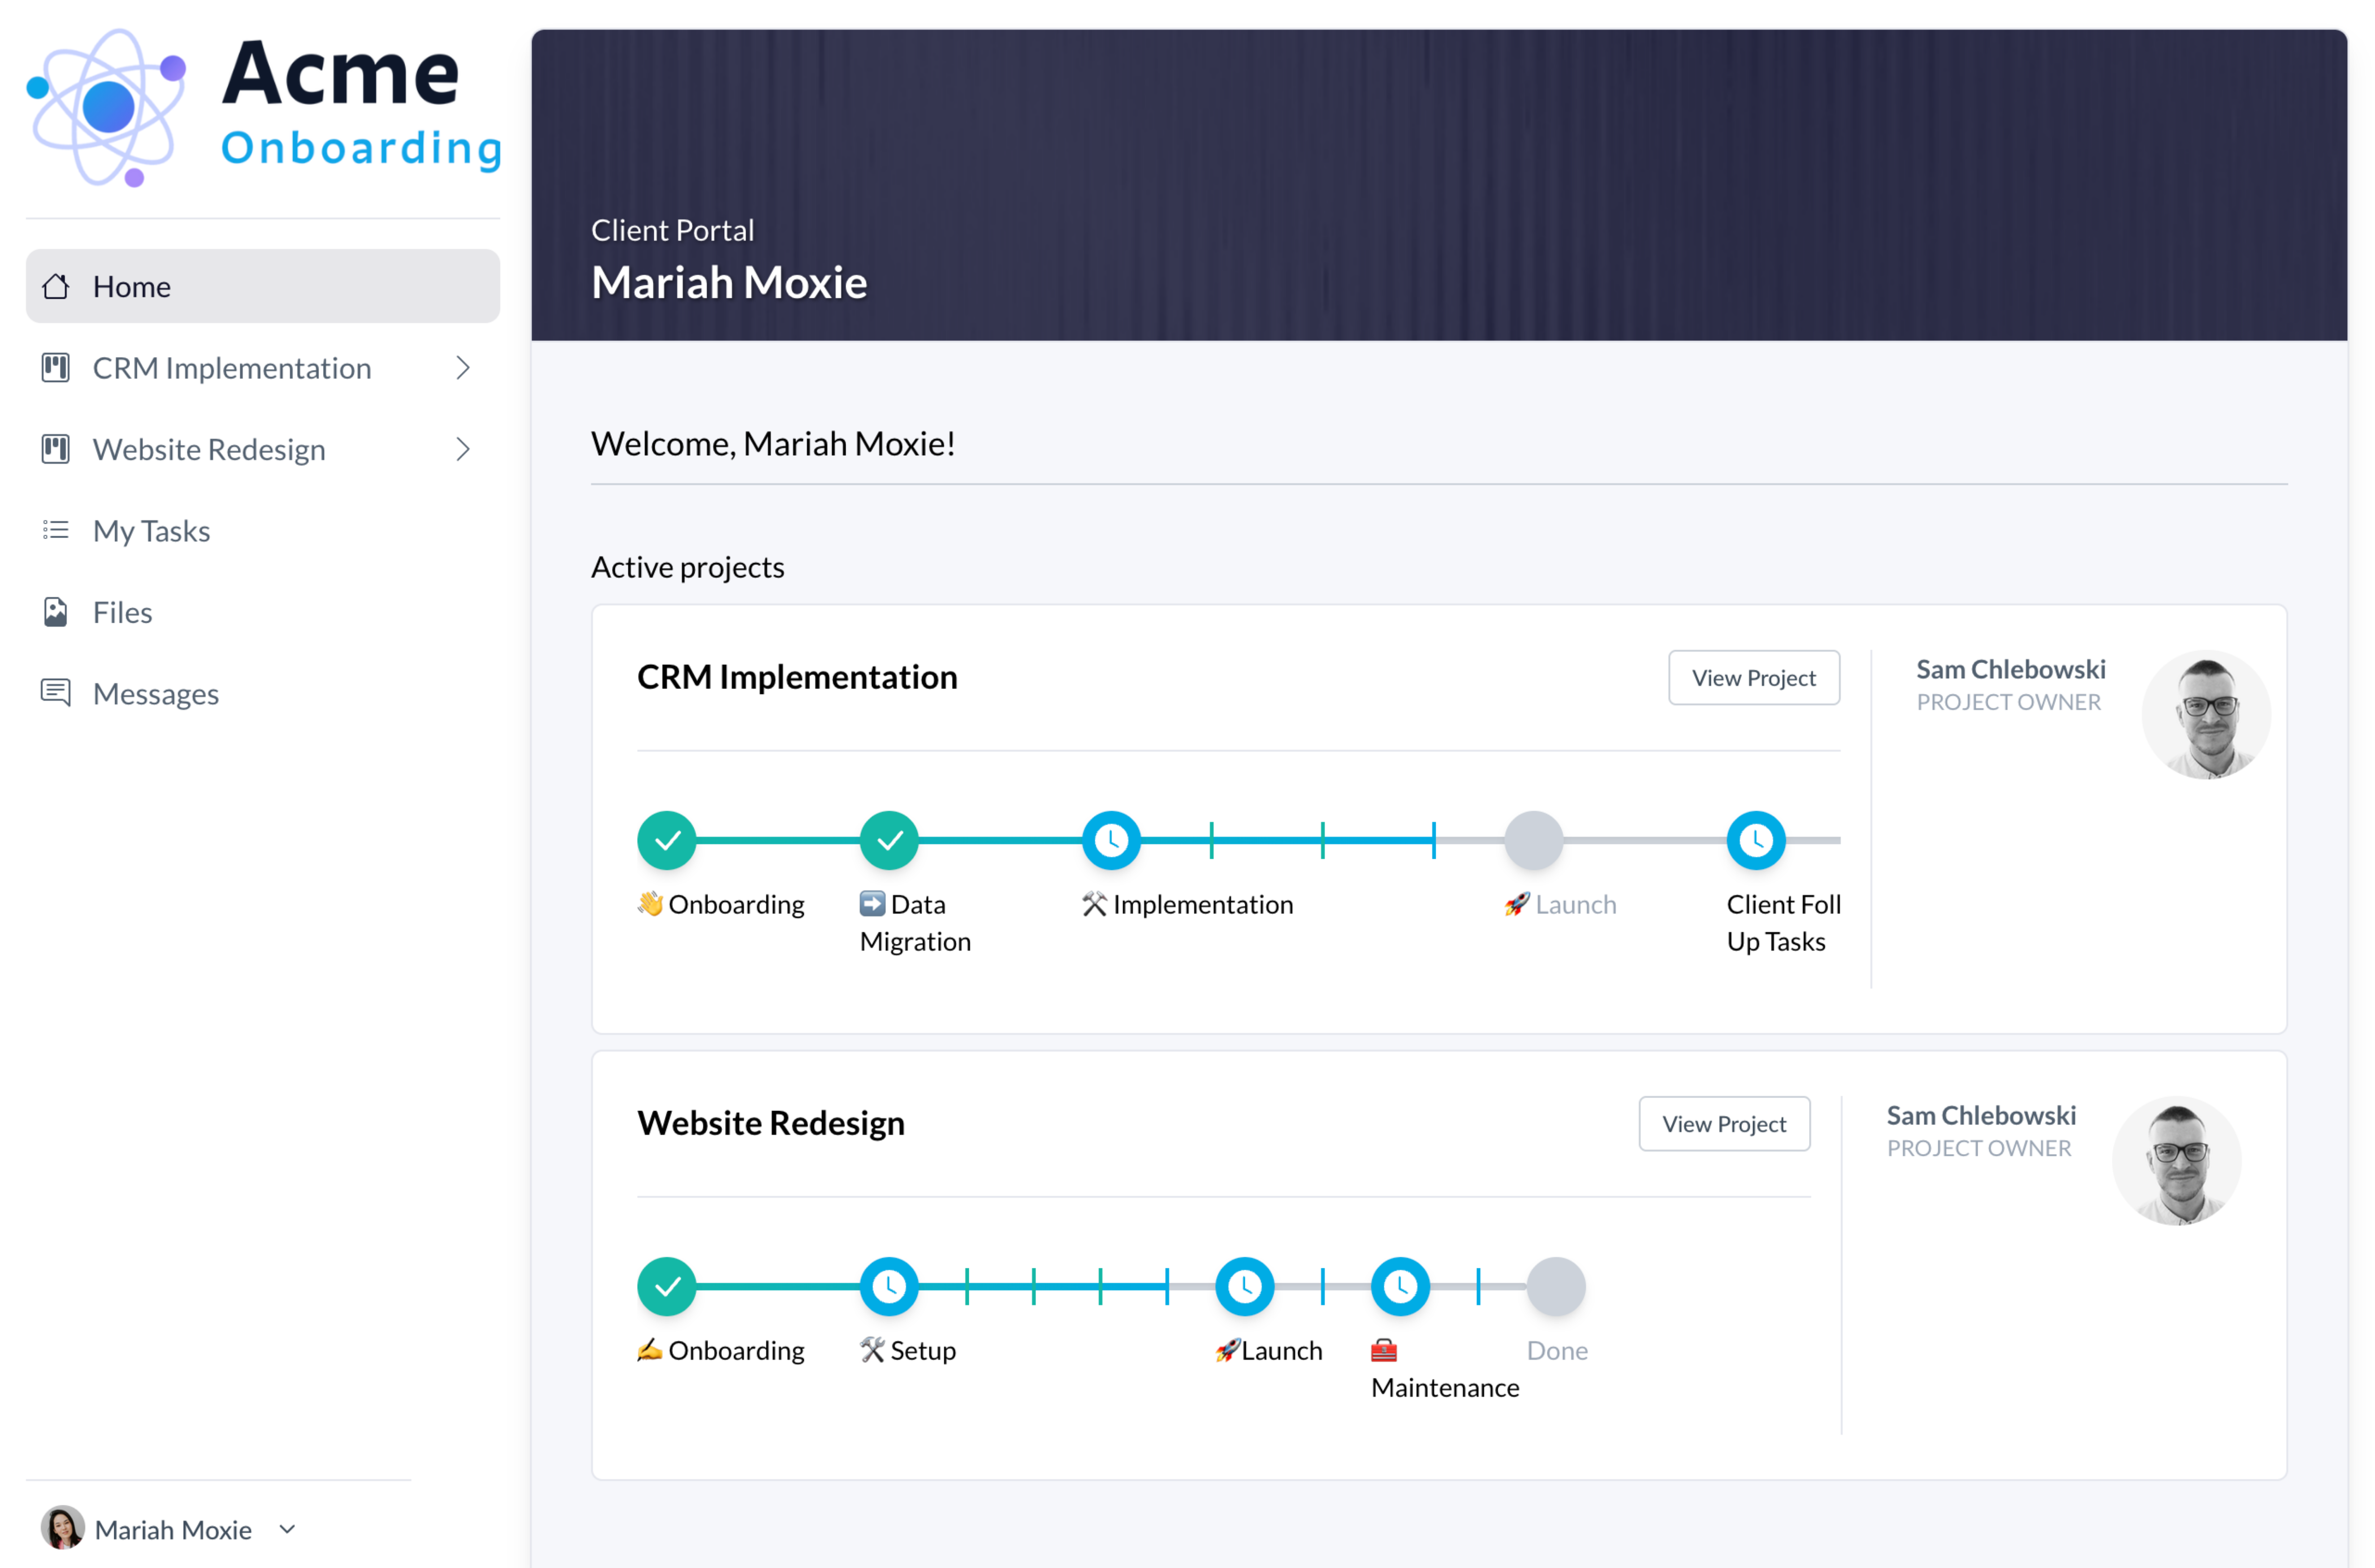The height and width of the screenshot is (1568, 2375).
Task: Expand the CRM Implementation sidebar chevron
Action: pos(463,368)
